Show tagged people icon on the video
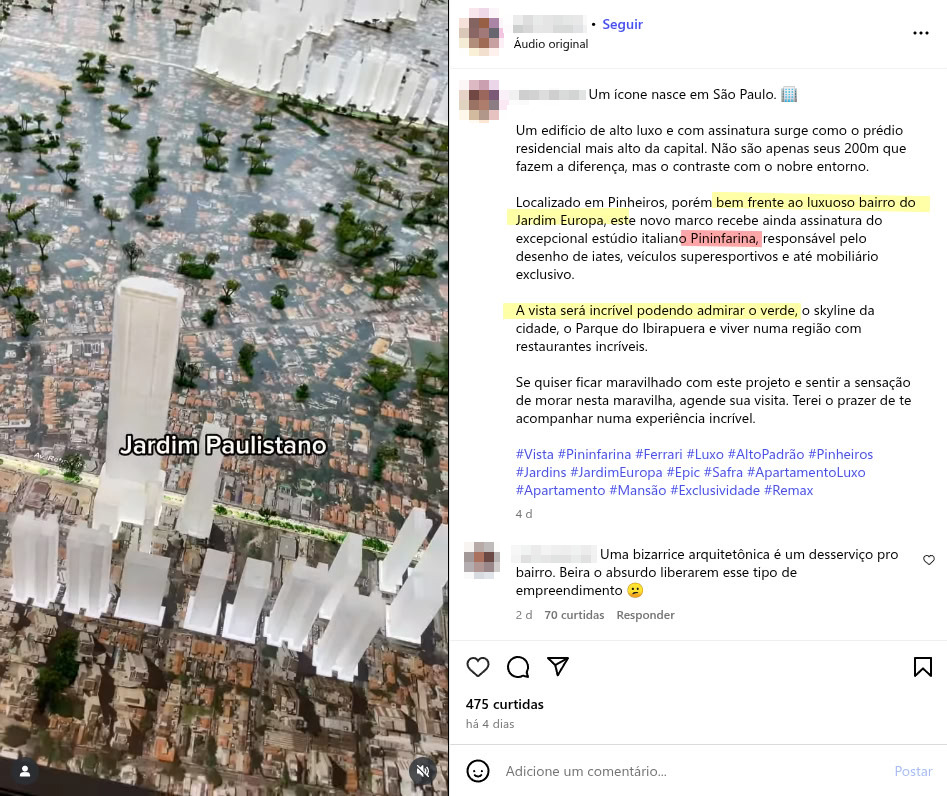947x796 pixels. (x=25, y=771)
